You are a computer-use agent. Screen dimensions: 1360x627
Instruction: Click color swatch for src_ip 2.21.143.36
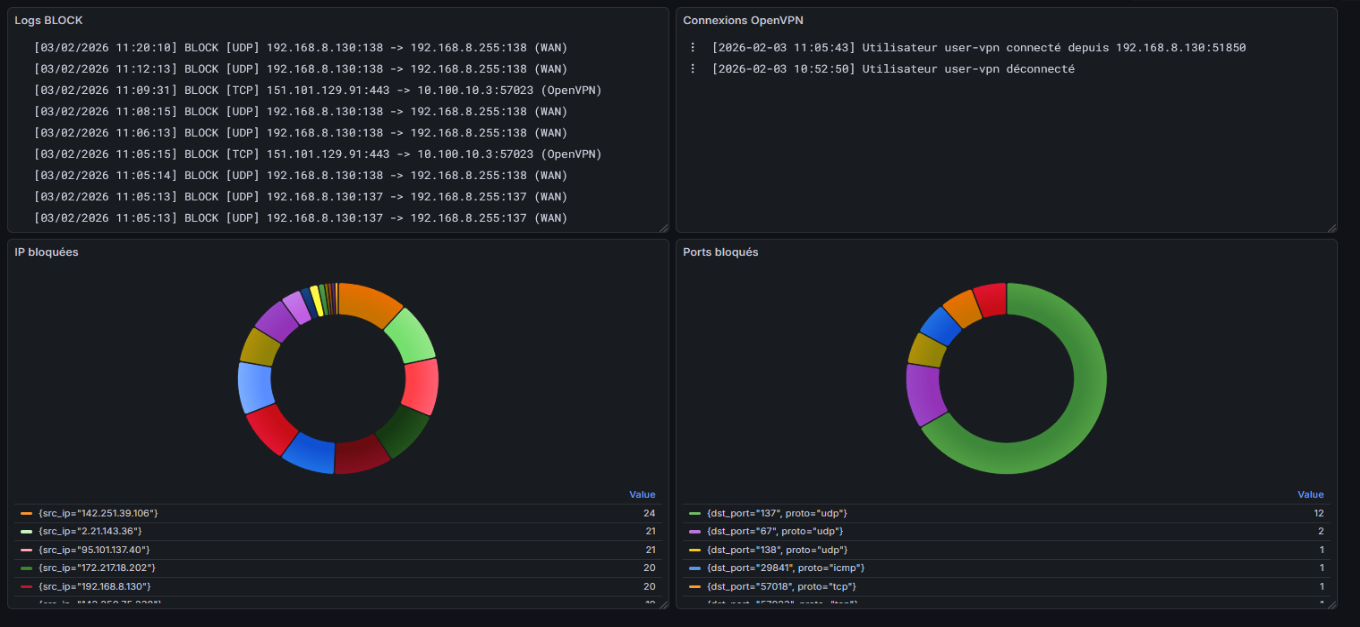27,531
